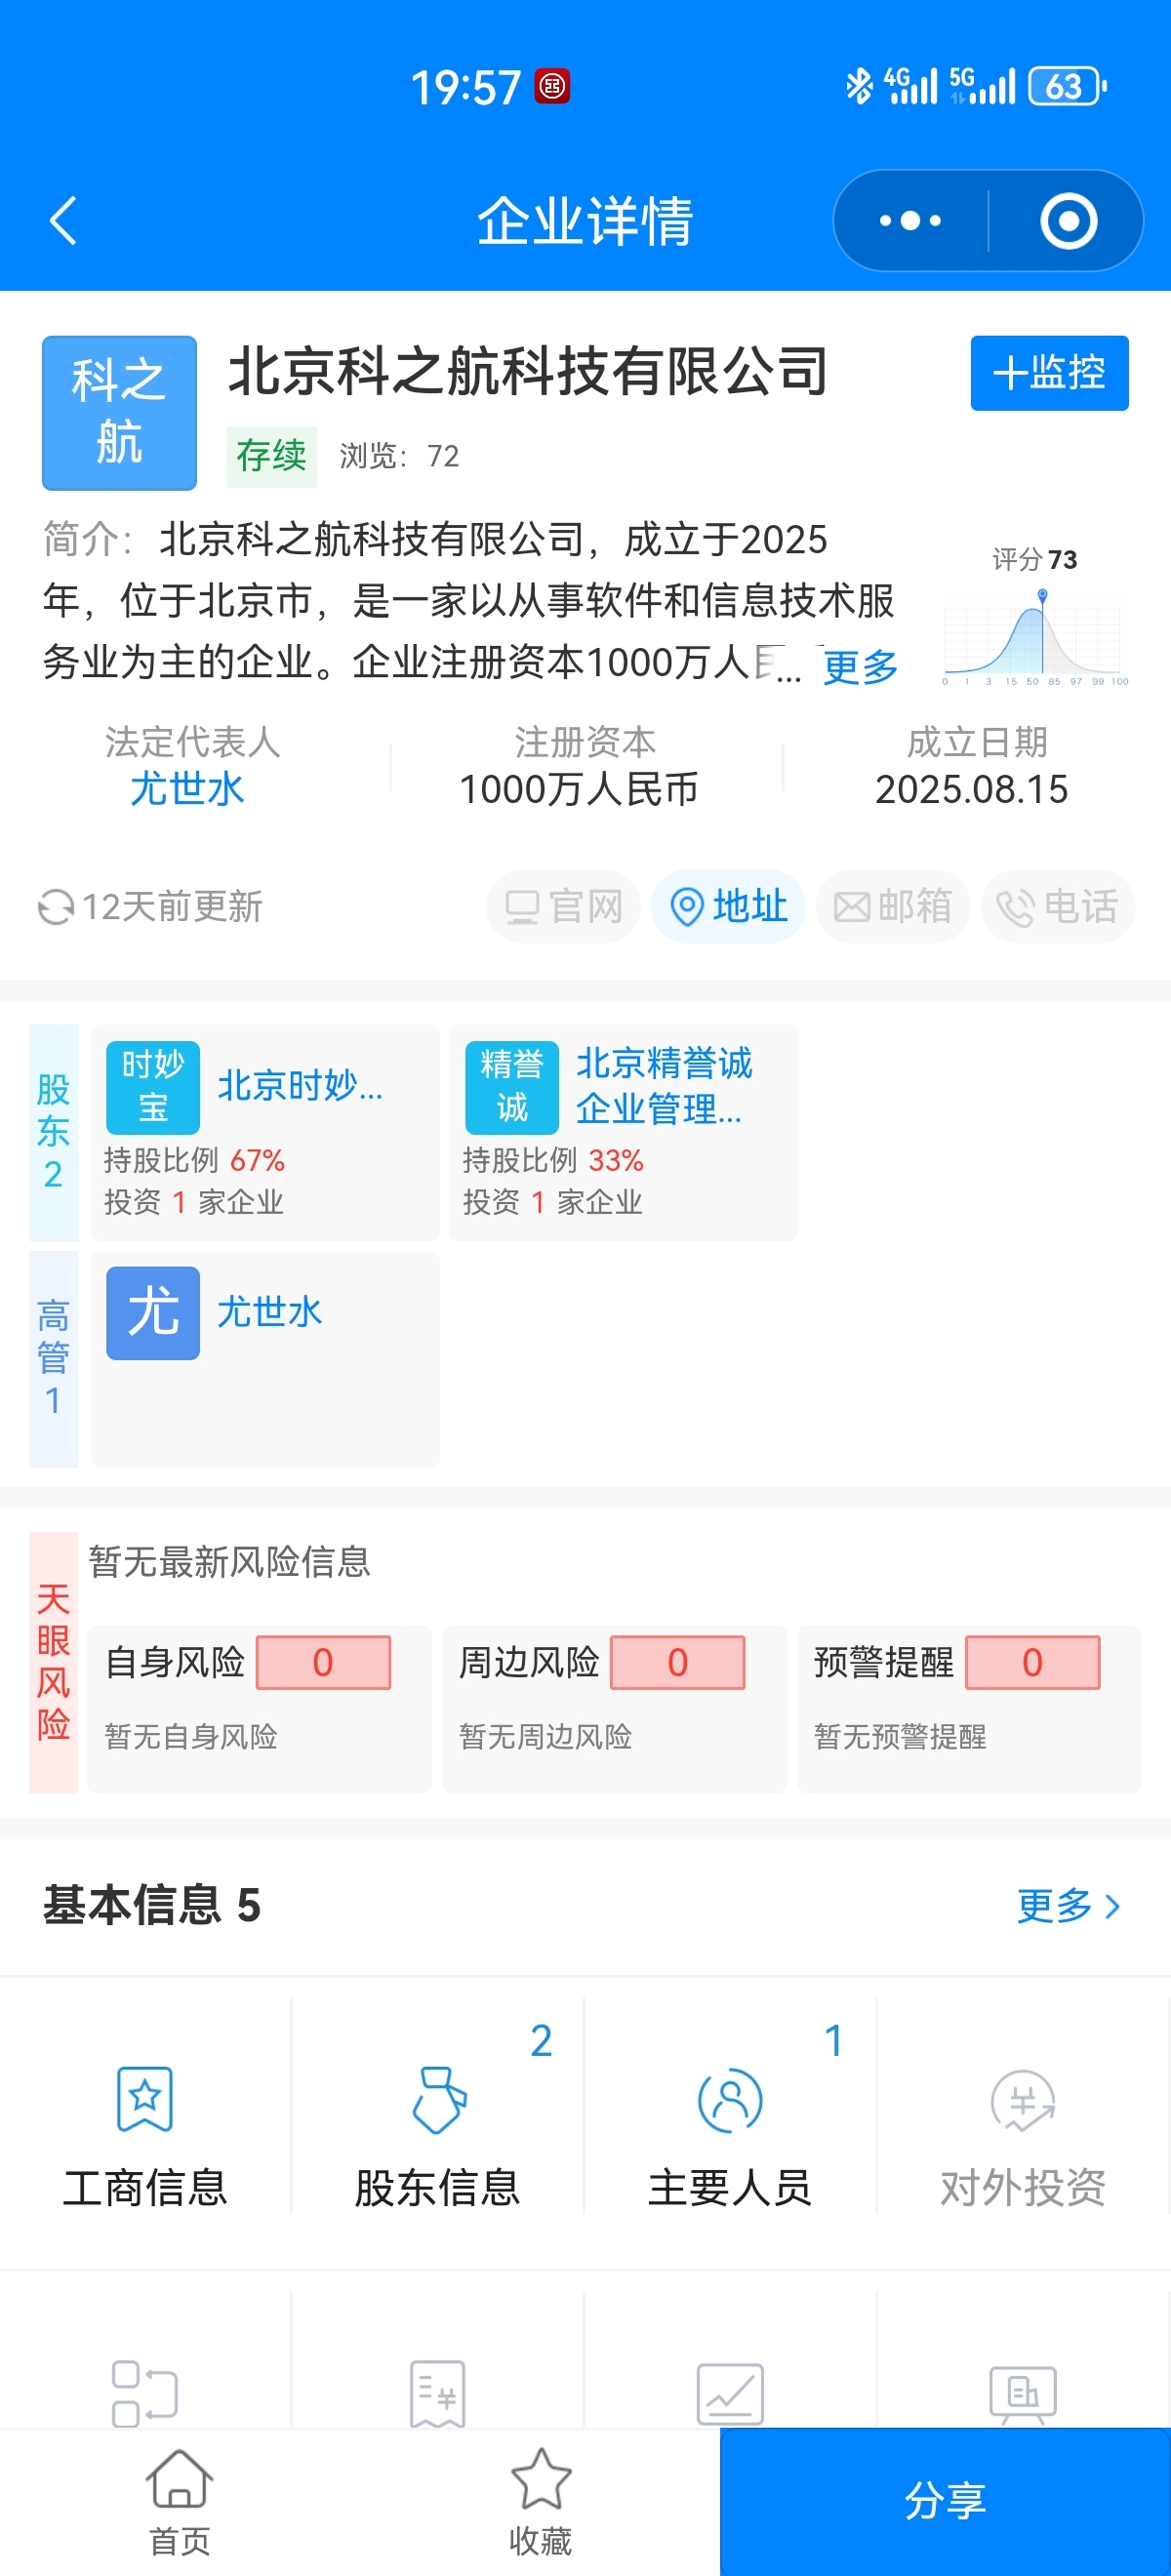The width and height of the screenshot is (1171, 2576).
Task: Open the 股东 2 side tab
Action: point(53,1132)
